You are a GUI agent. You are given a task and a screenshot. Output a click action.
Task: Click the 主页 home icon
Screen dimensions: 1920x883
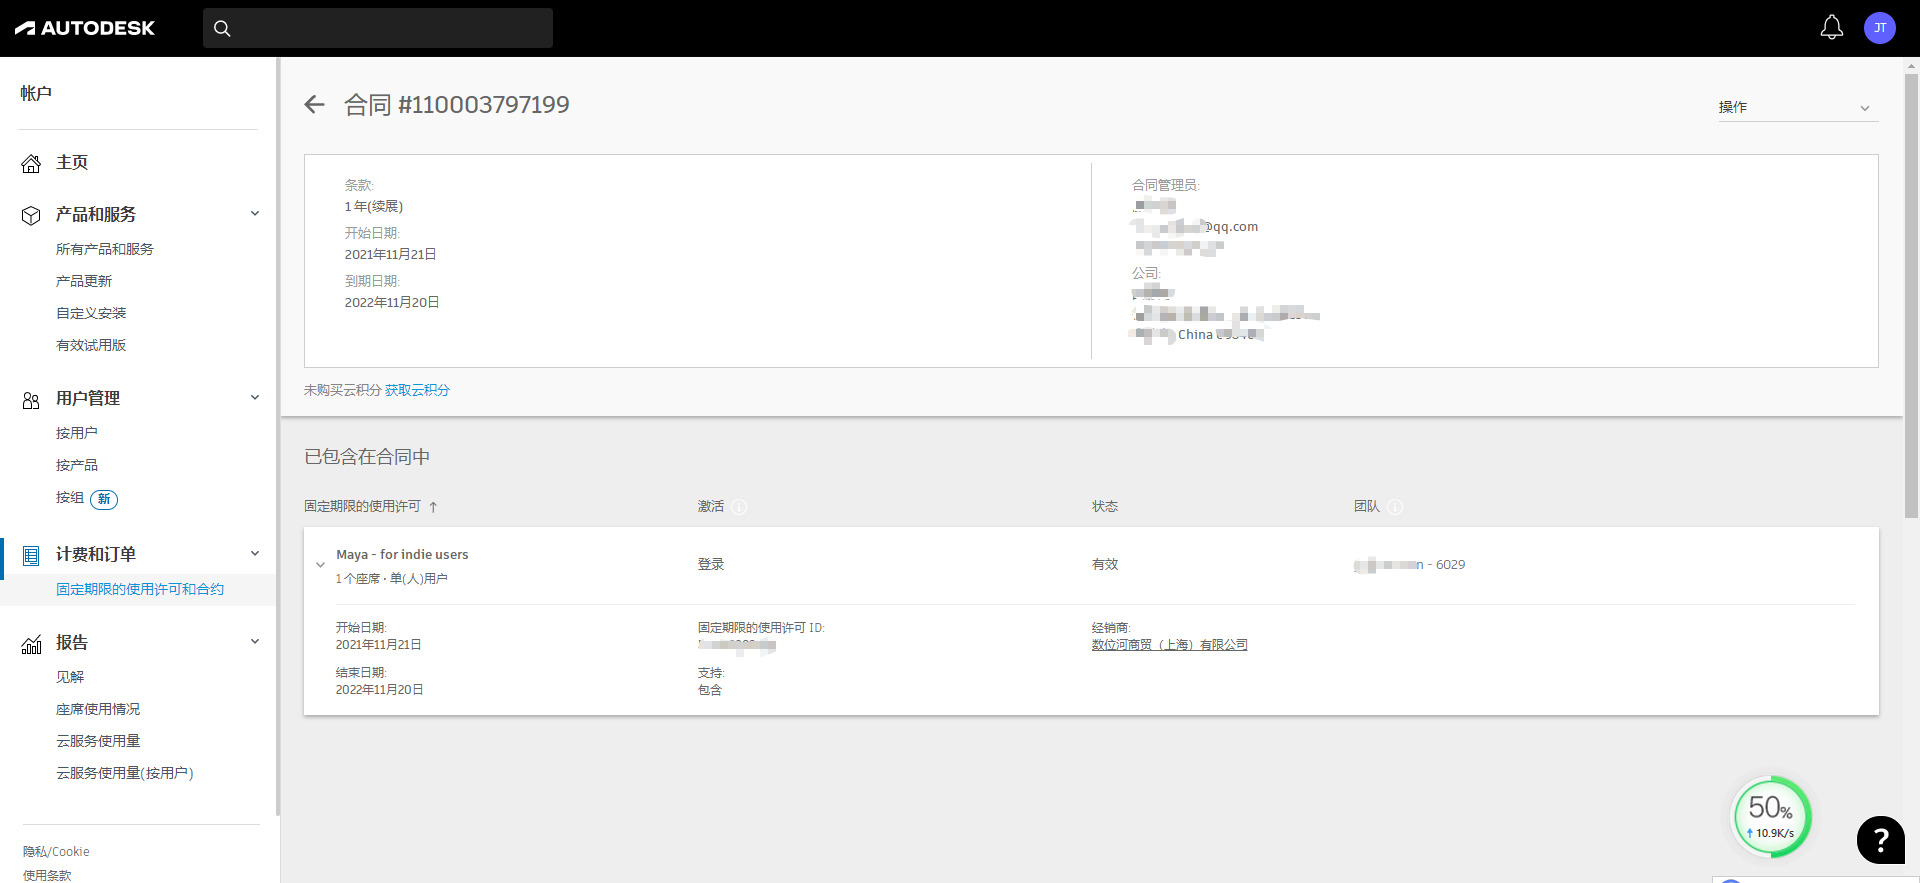coord(31,164)
